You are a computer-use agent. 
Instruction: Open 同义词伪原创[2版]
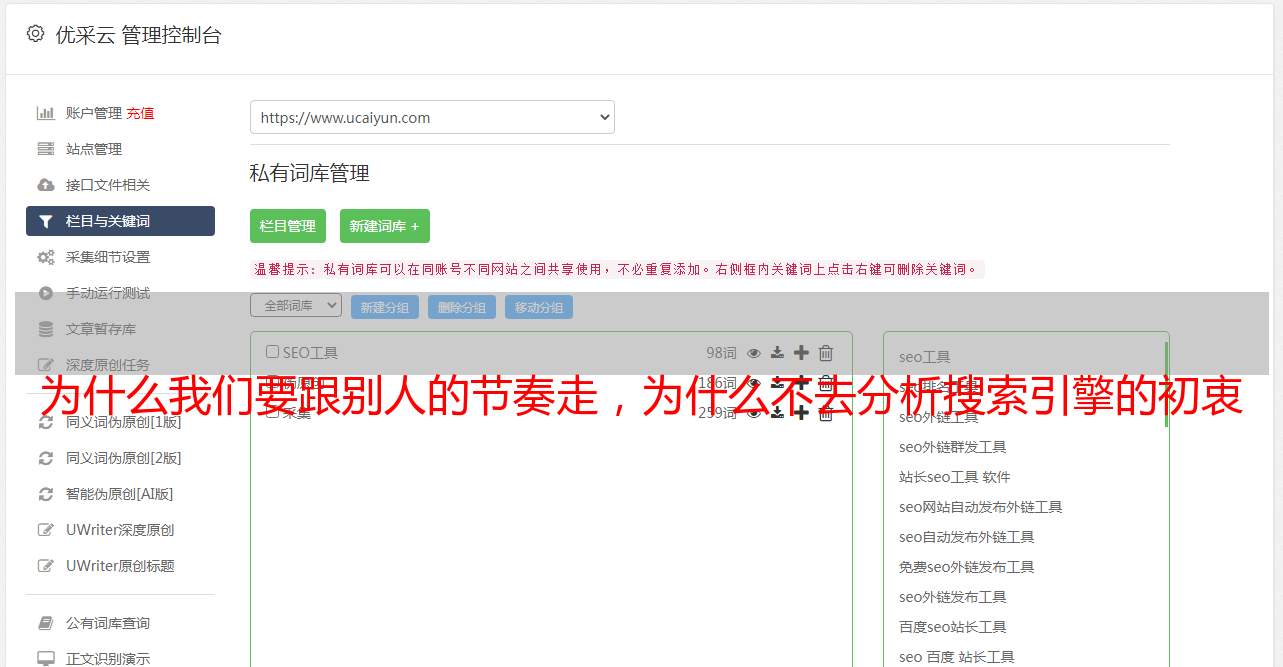click(x=123, y=458)
